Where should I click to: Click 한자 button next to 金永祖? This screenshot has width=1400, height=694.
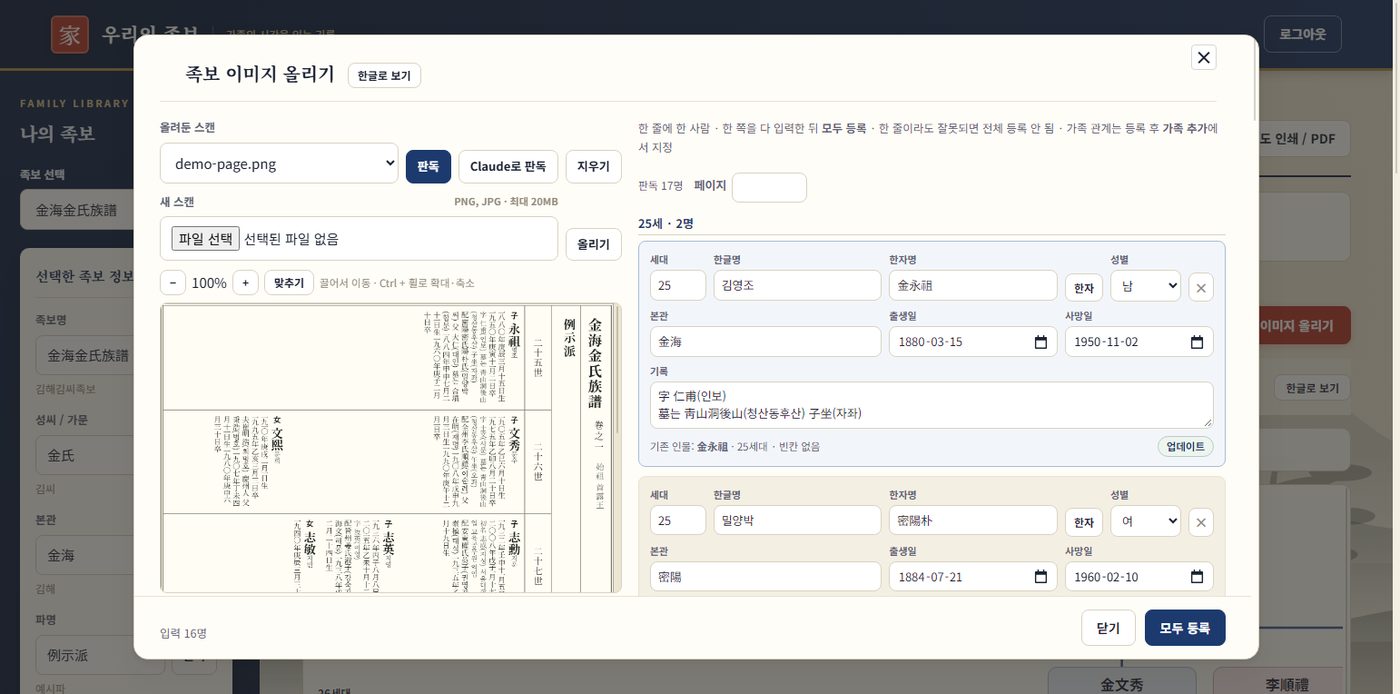(x=1083, y=288)
